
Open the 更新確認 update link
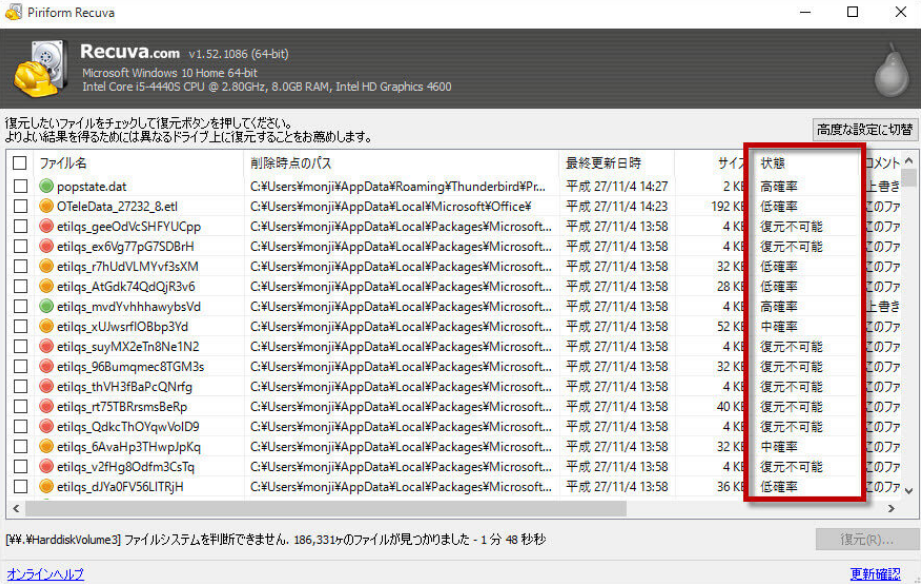pos(875,574)
